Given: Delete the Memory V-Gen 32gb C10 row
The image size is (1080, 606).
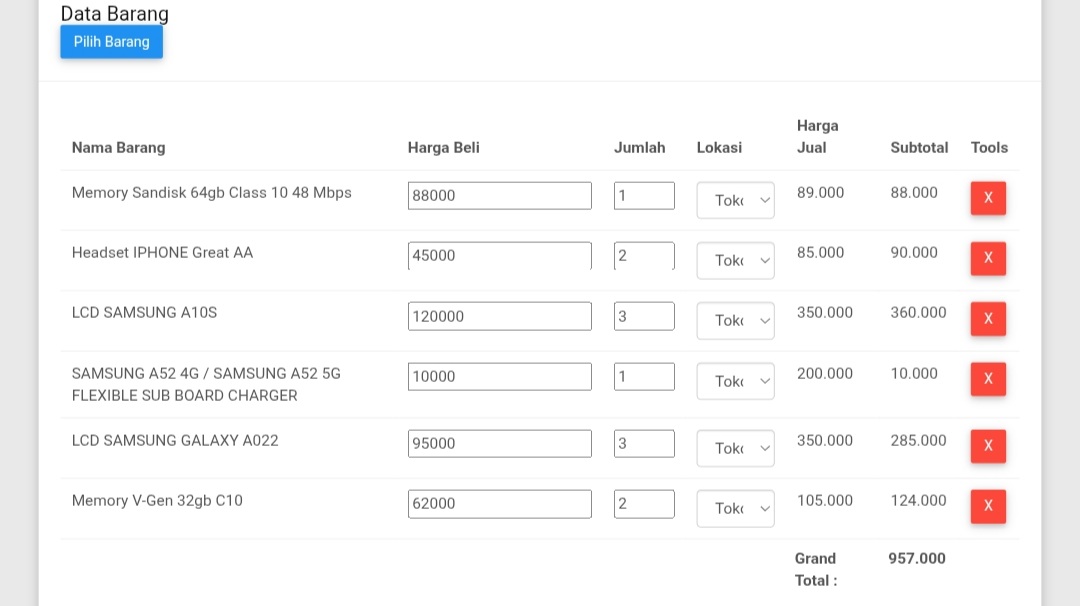Looking at the screenshot, I should point(987,506).
